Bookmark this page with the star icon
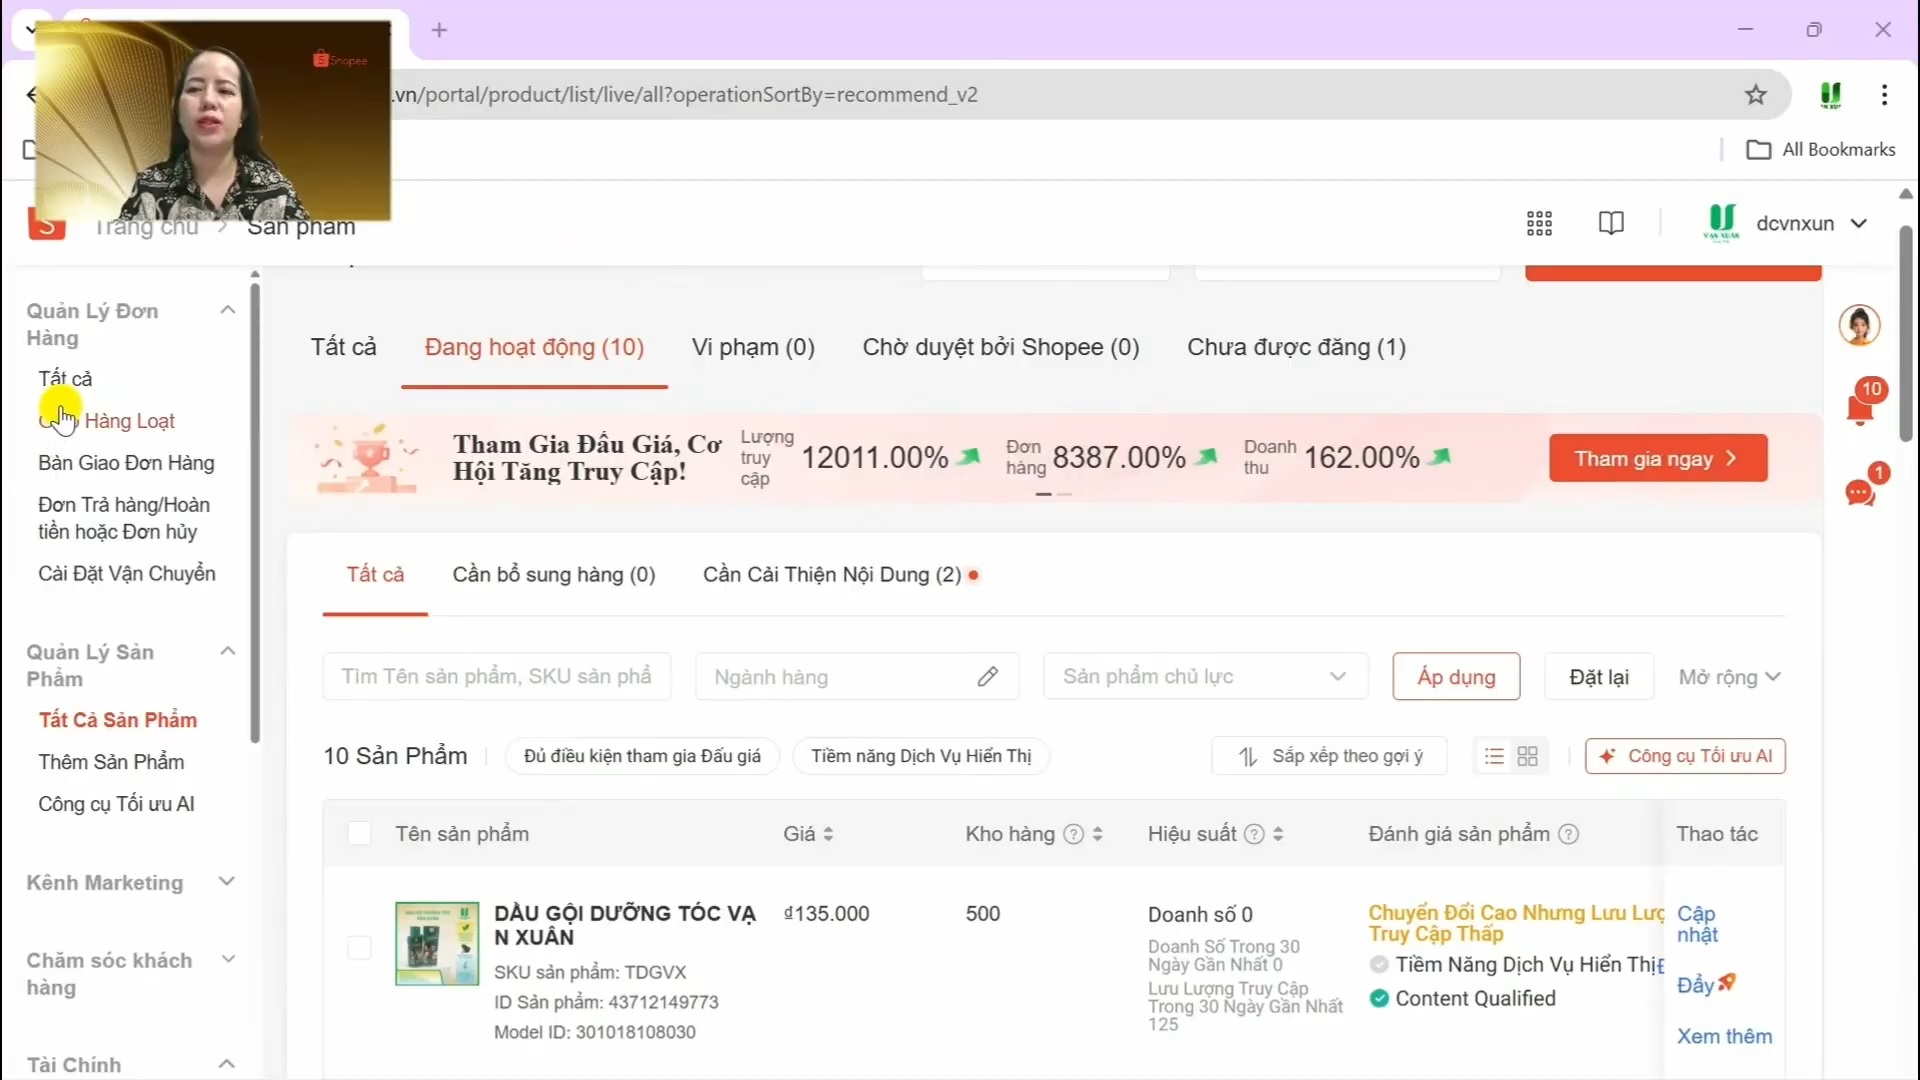 (1756, 95)
